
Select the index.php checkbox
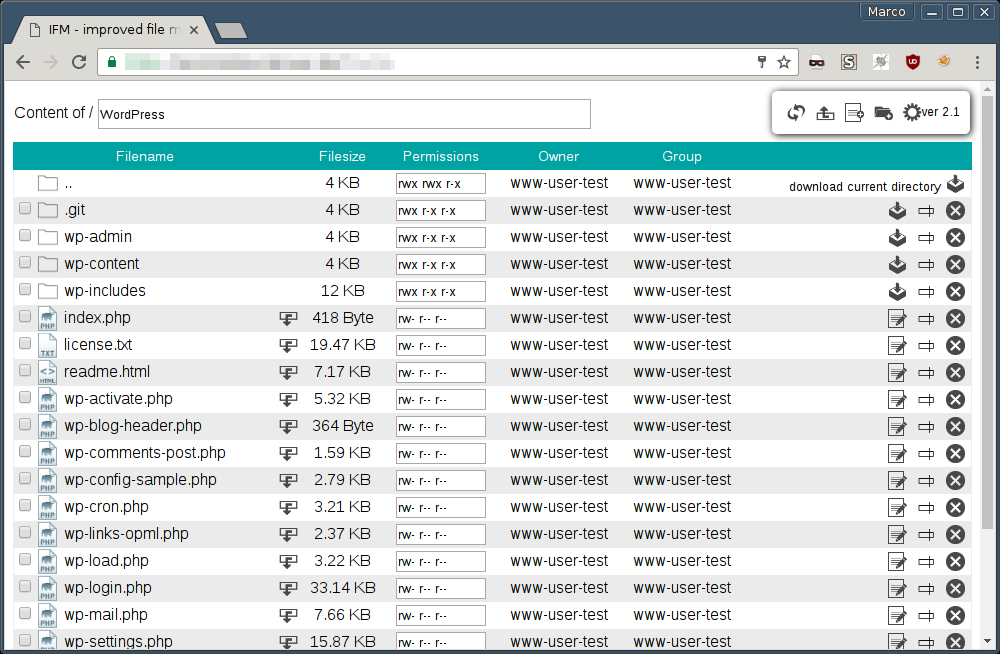point(25,316)
